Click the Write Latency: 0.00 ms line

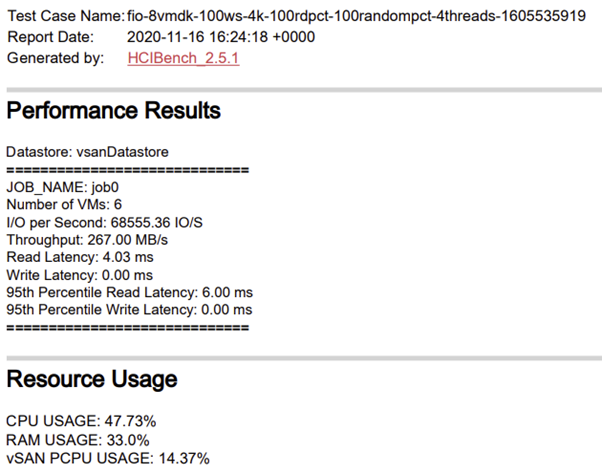[x=80, y=275]
